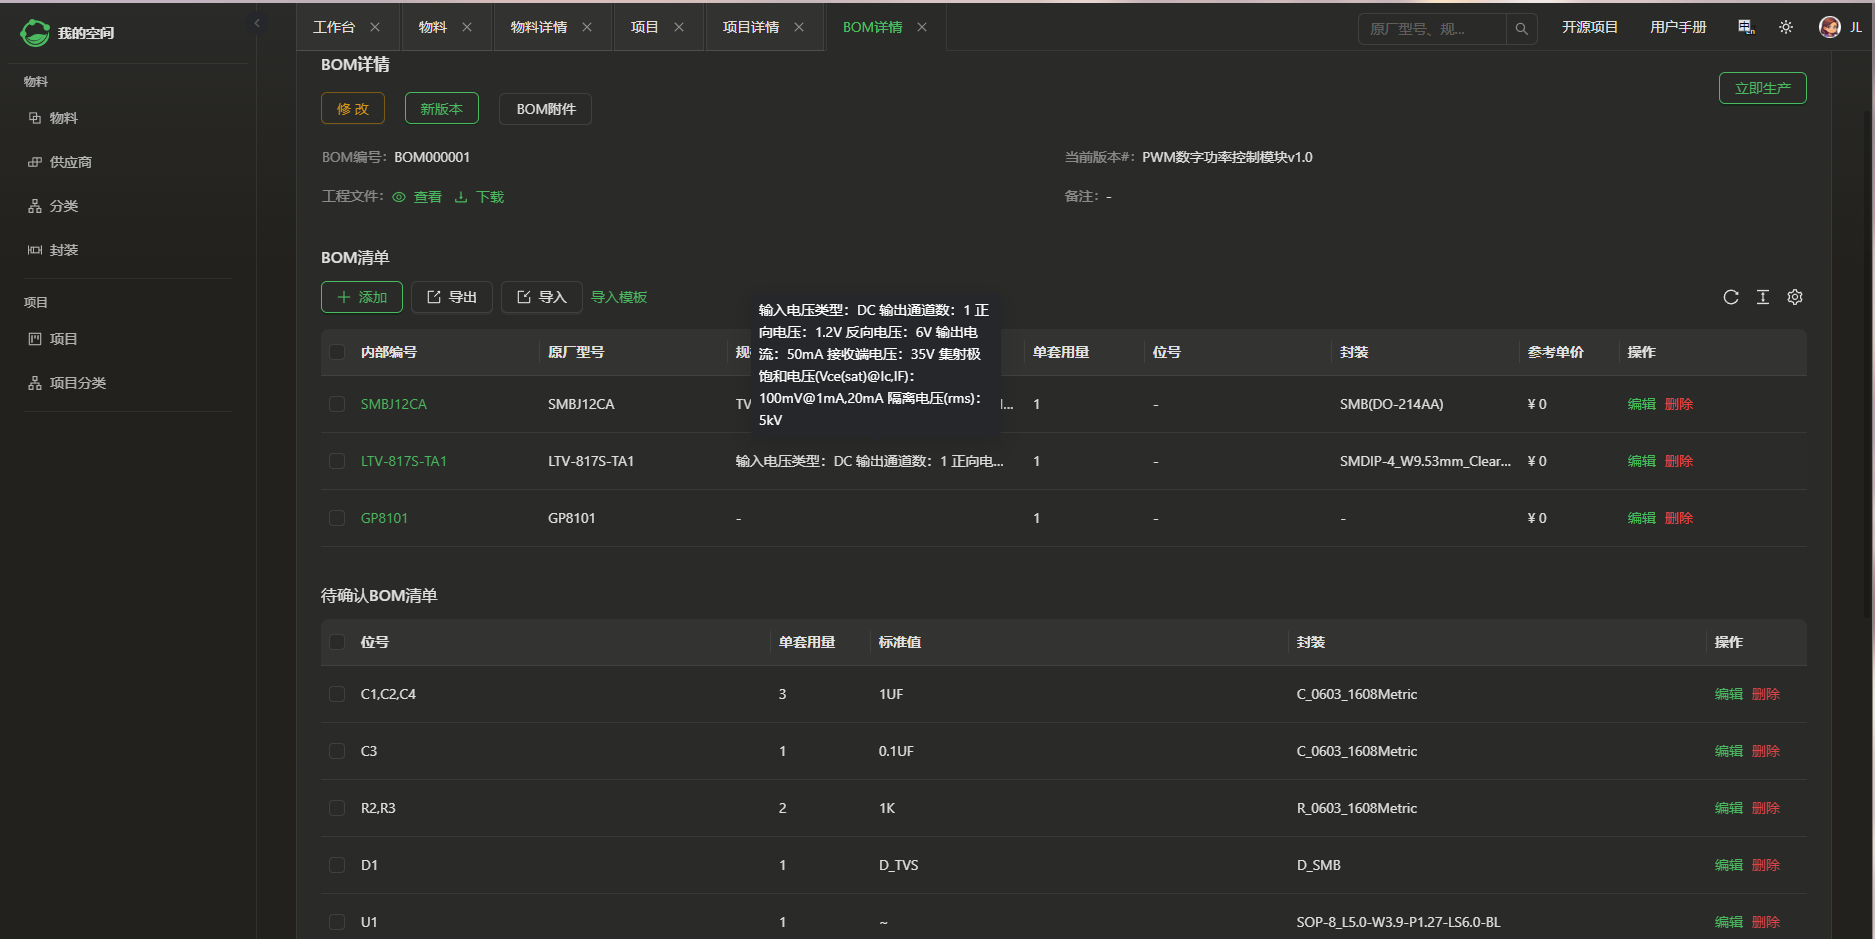Collapse the left sidebar arrow
Image resolution: width=1875 pixels, height=939 pixels.
pyautogui.click(x=257, y=23)
